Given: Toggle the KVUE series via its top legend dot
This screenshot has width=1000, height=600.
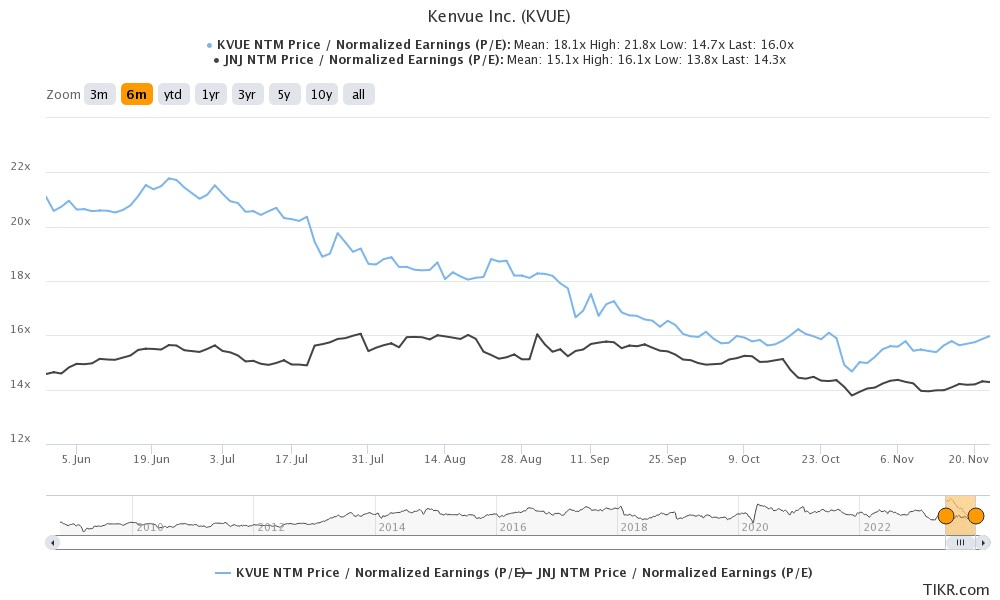Looking at the screenshot, I should pyautogui.click(x=209, y=44).
